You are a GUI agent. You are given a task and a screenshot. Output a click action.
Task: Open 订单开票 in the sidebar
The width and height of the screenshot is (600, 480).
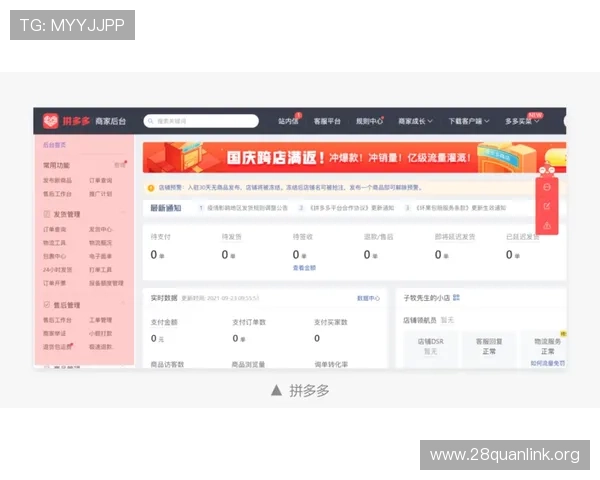54,283
